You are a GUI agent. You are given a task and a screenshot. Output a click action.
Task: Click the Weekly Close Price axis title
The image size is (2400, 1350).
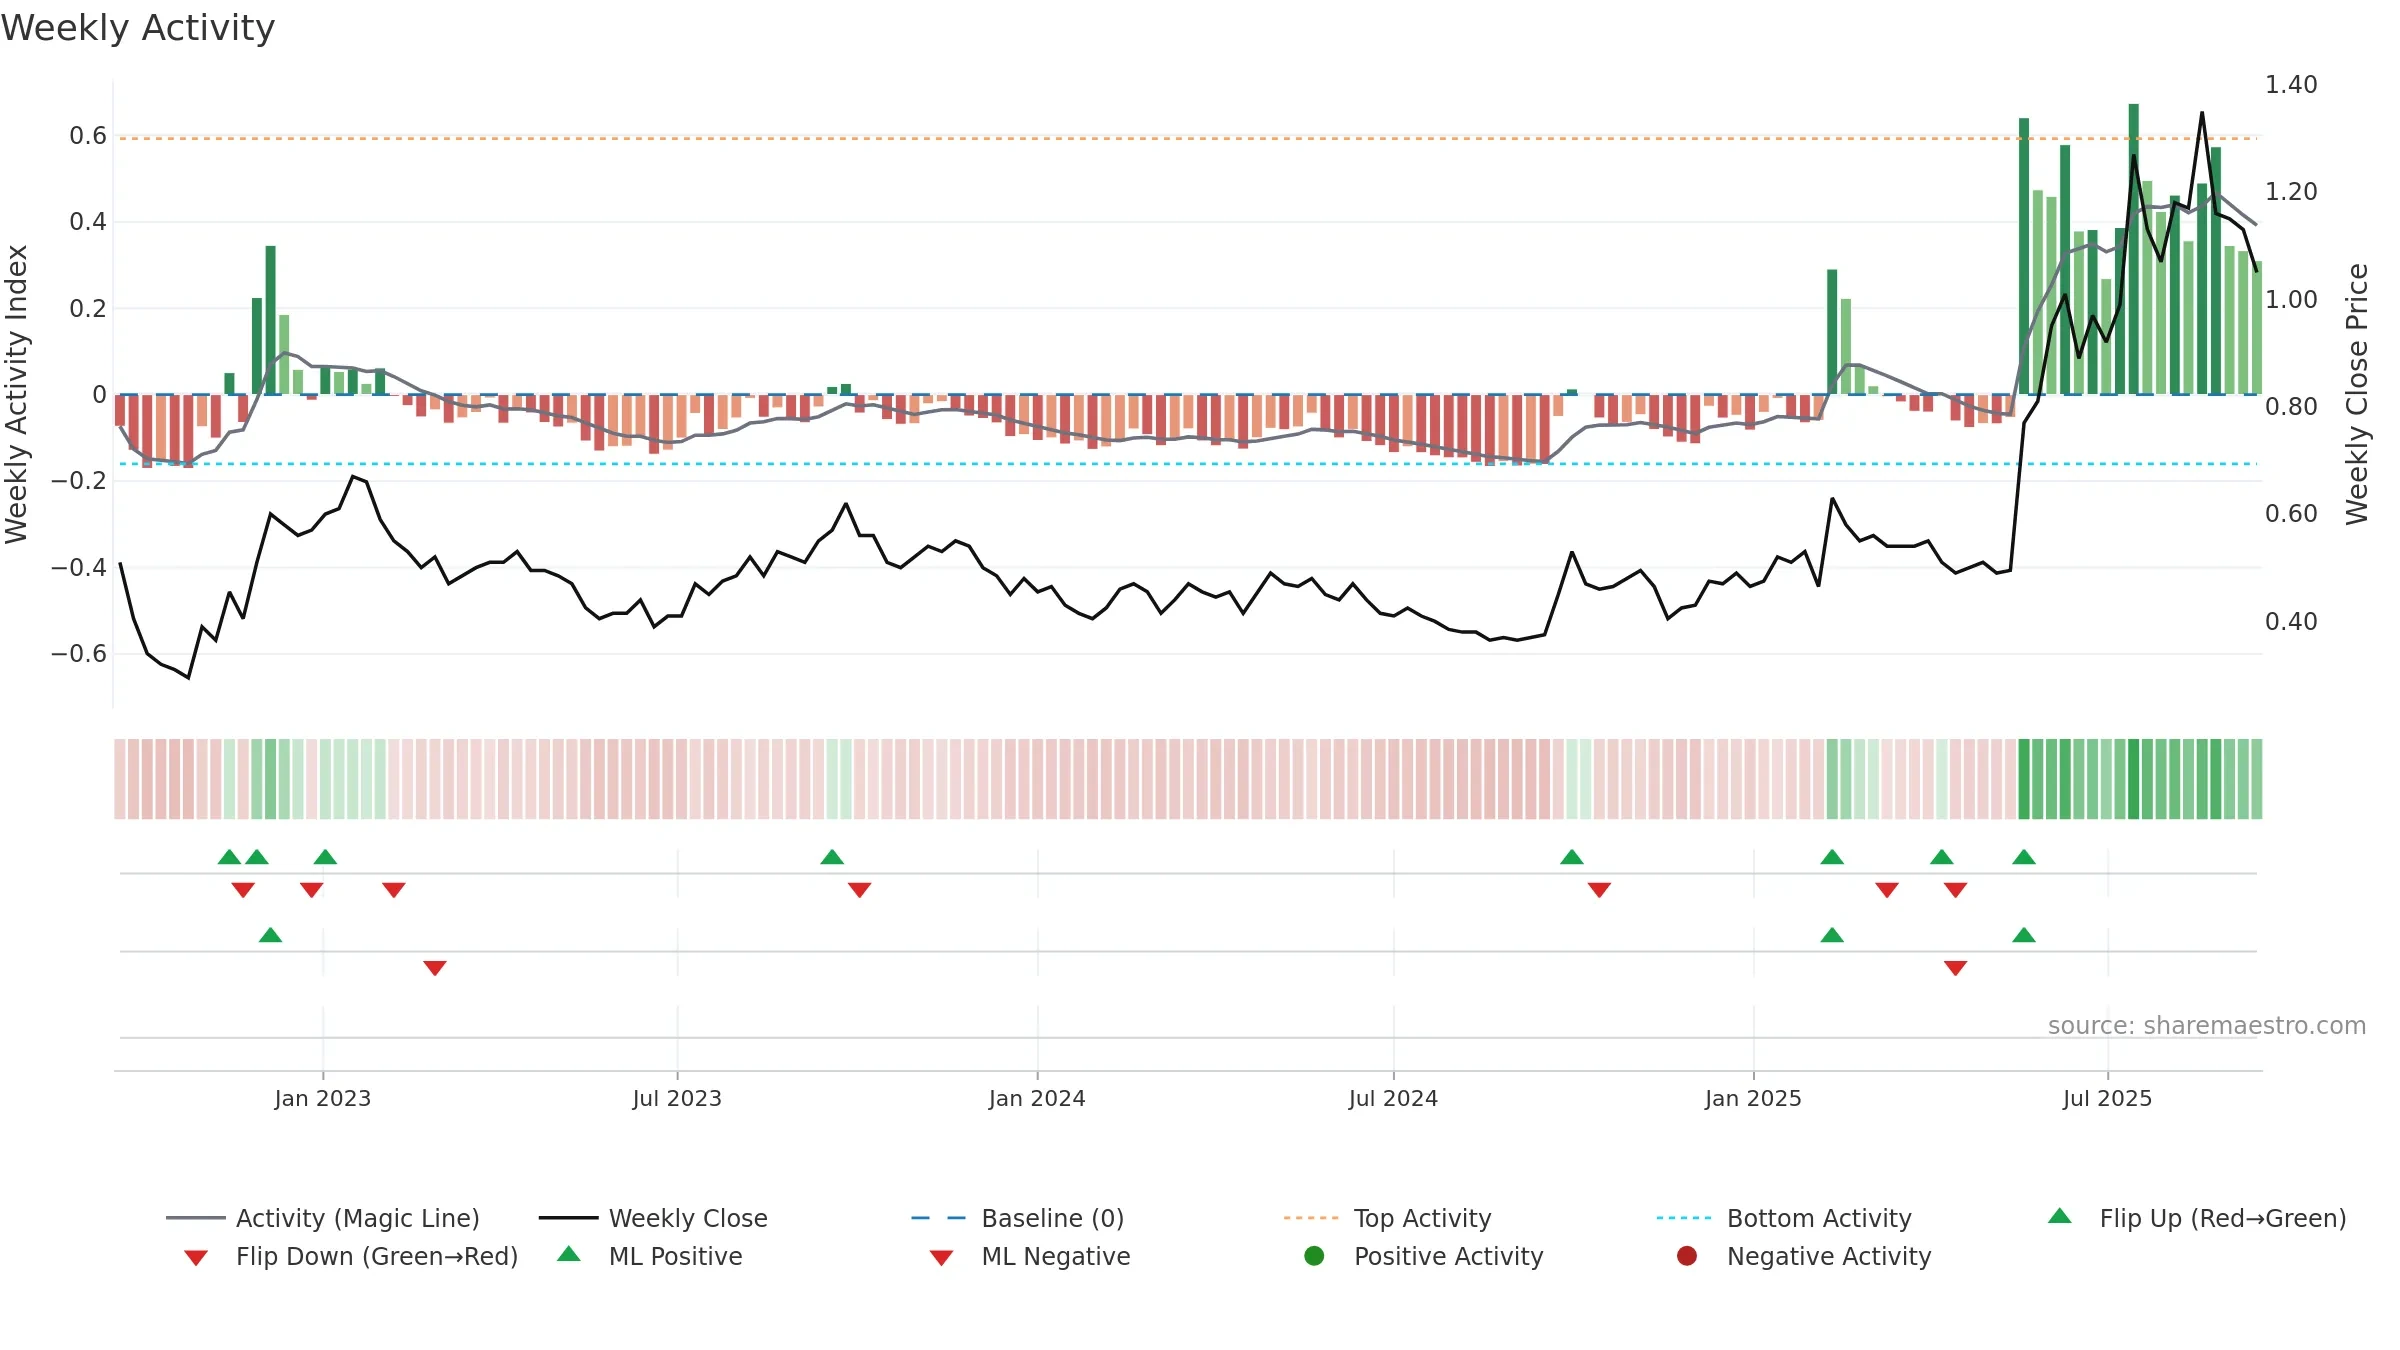[x=2357, y=394]
